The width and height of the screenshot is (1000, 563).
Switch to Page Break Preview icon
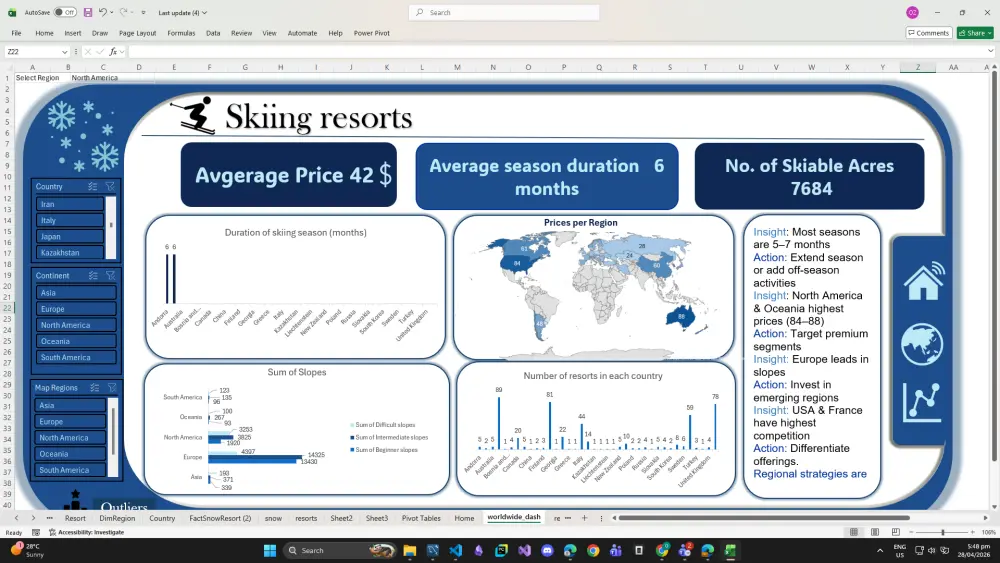click(896, 532)
